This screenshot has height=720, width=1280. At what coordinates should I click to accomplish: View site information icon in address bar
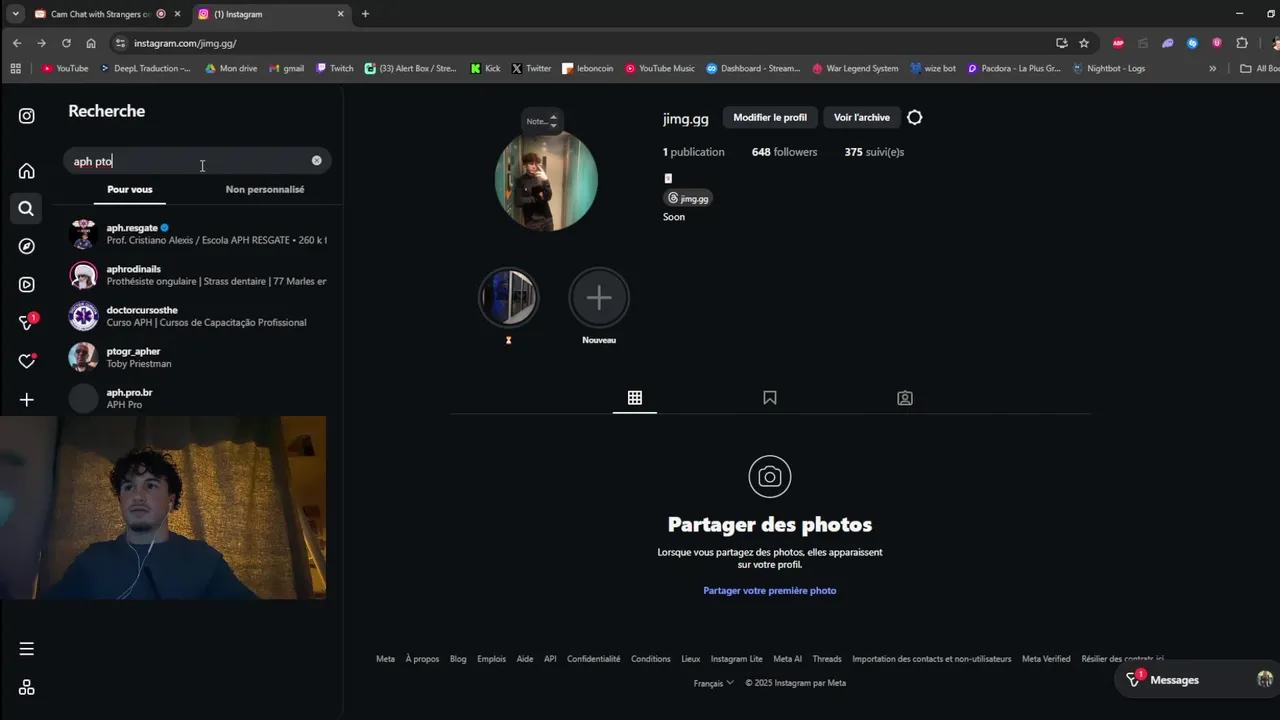click(121, 43)
